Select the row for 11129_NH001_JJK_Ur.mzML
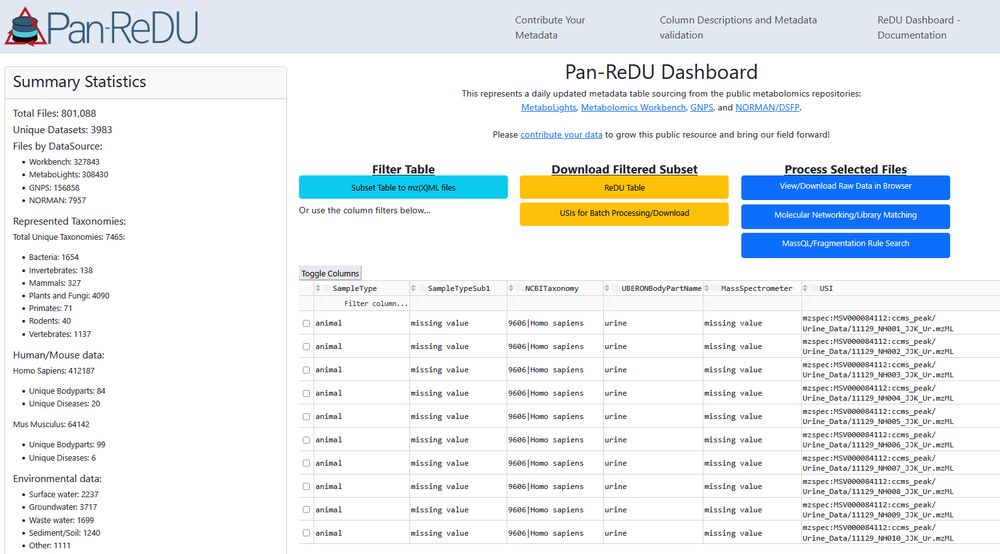 pos(306,323)
